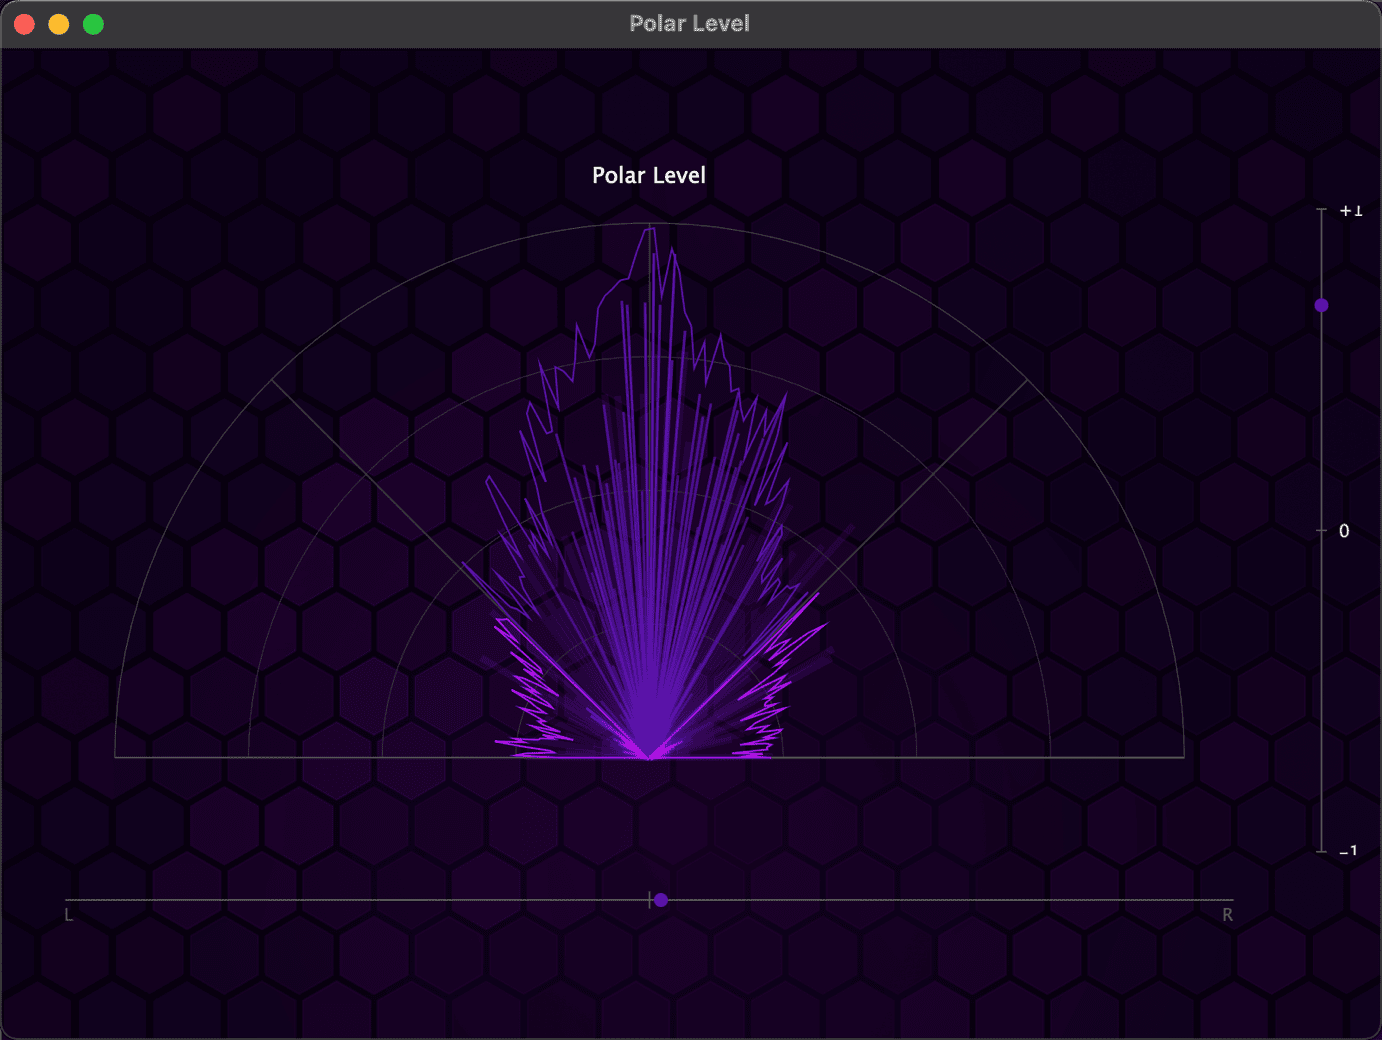Maximize the window with the green button
The height and width of the screenshot is (1040, 1382).
coord(93,24)
